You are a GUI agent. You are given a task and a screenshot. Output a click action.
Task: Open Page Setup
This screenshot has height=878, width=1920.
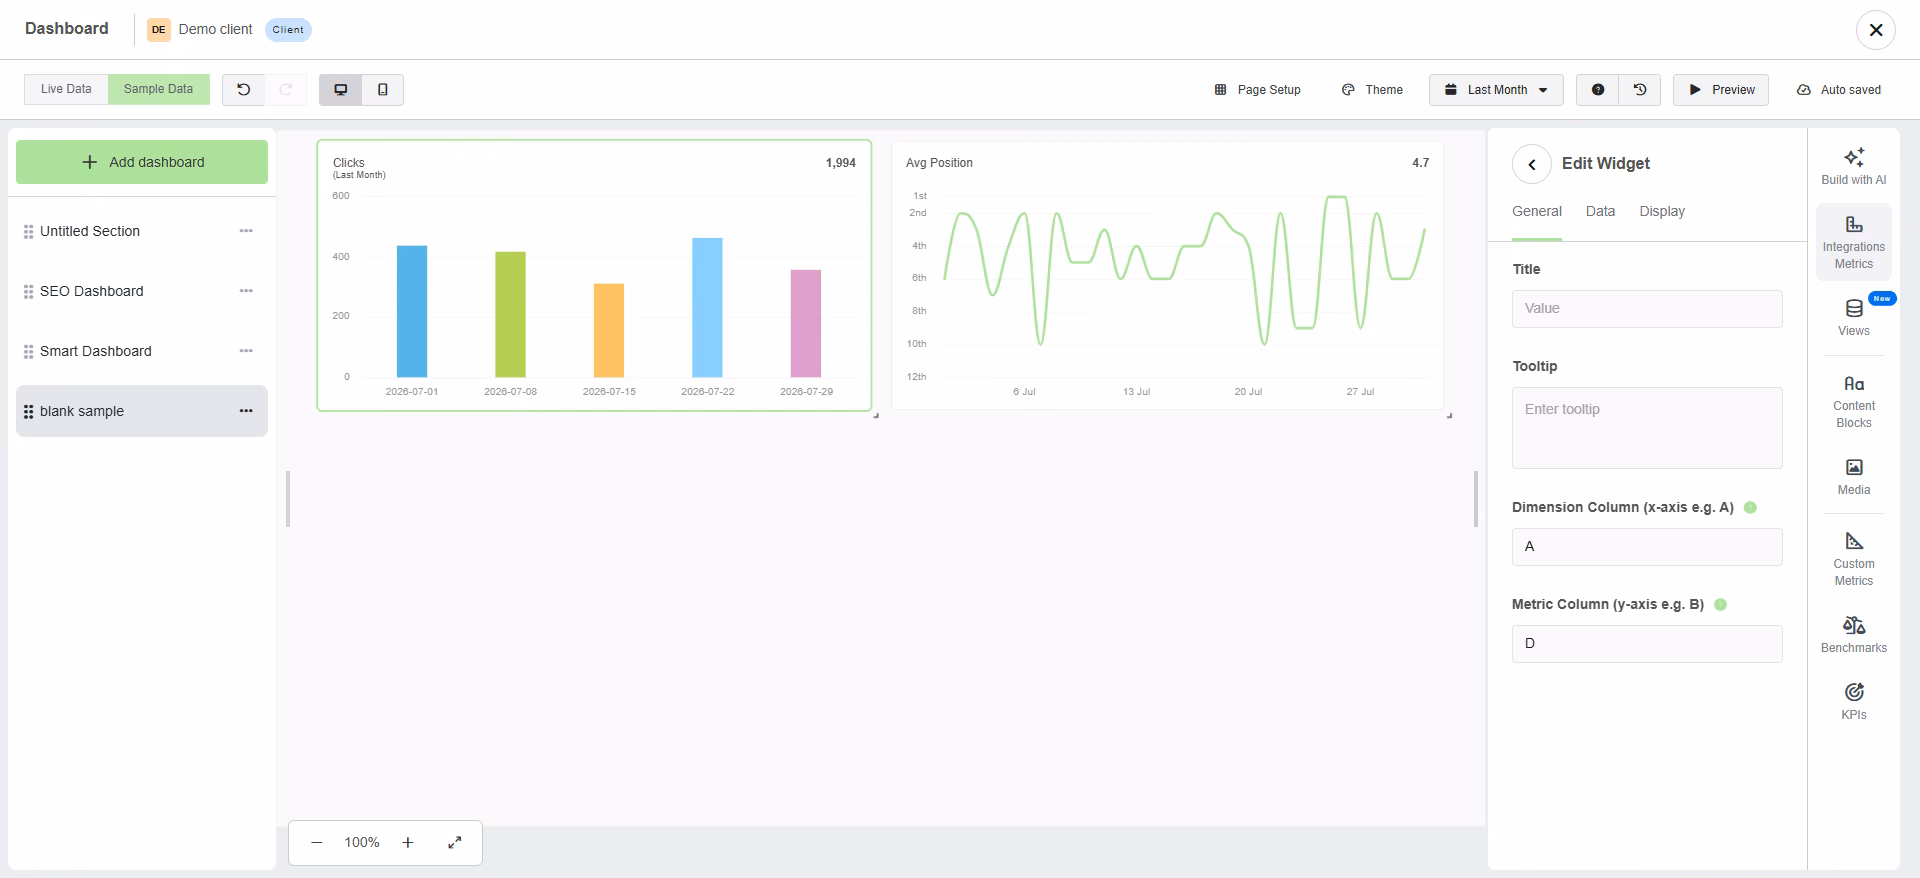coord(1257,89)
